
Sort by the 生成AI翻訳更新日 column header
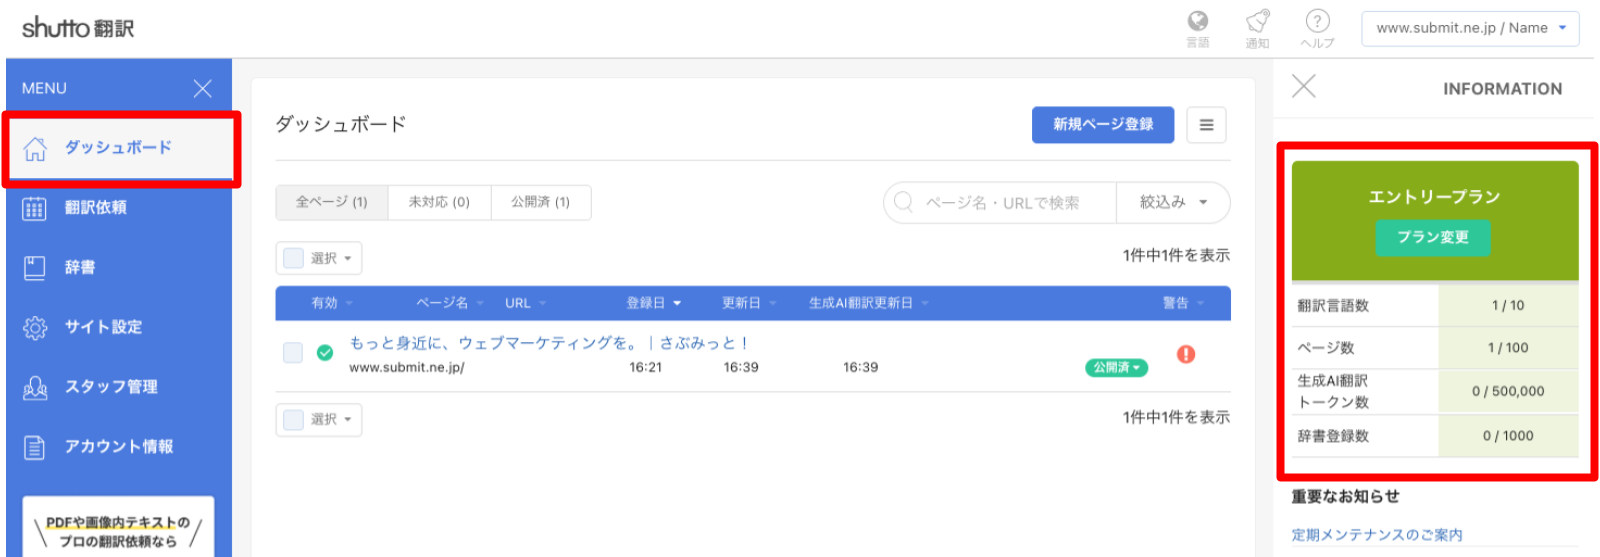pos(868,303)
